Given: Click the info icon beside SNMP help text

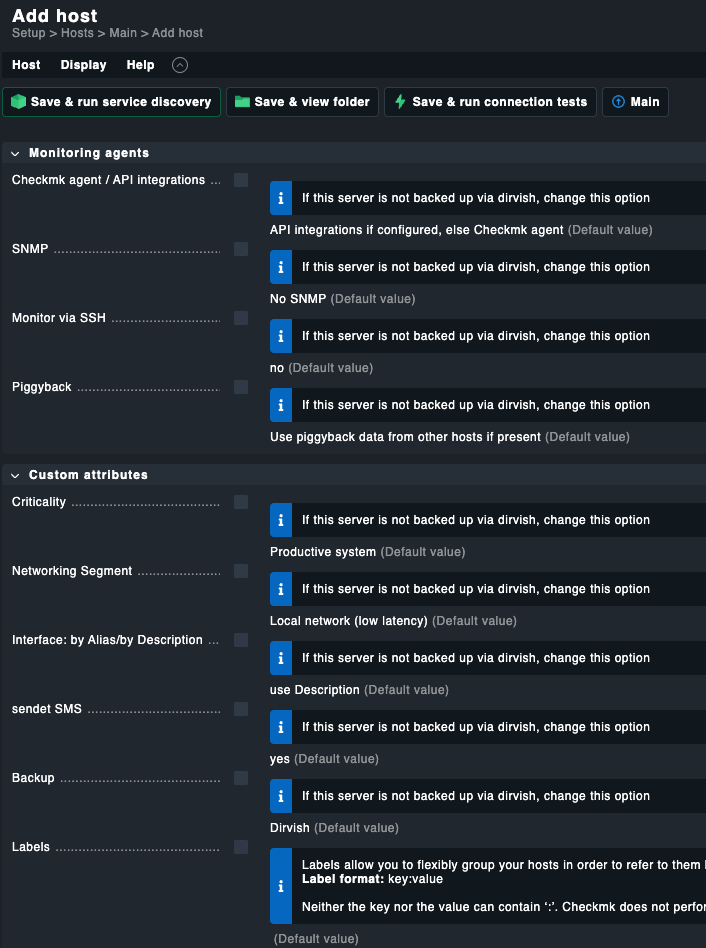Looking at the screenshot, I should [281, 267].
